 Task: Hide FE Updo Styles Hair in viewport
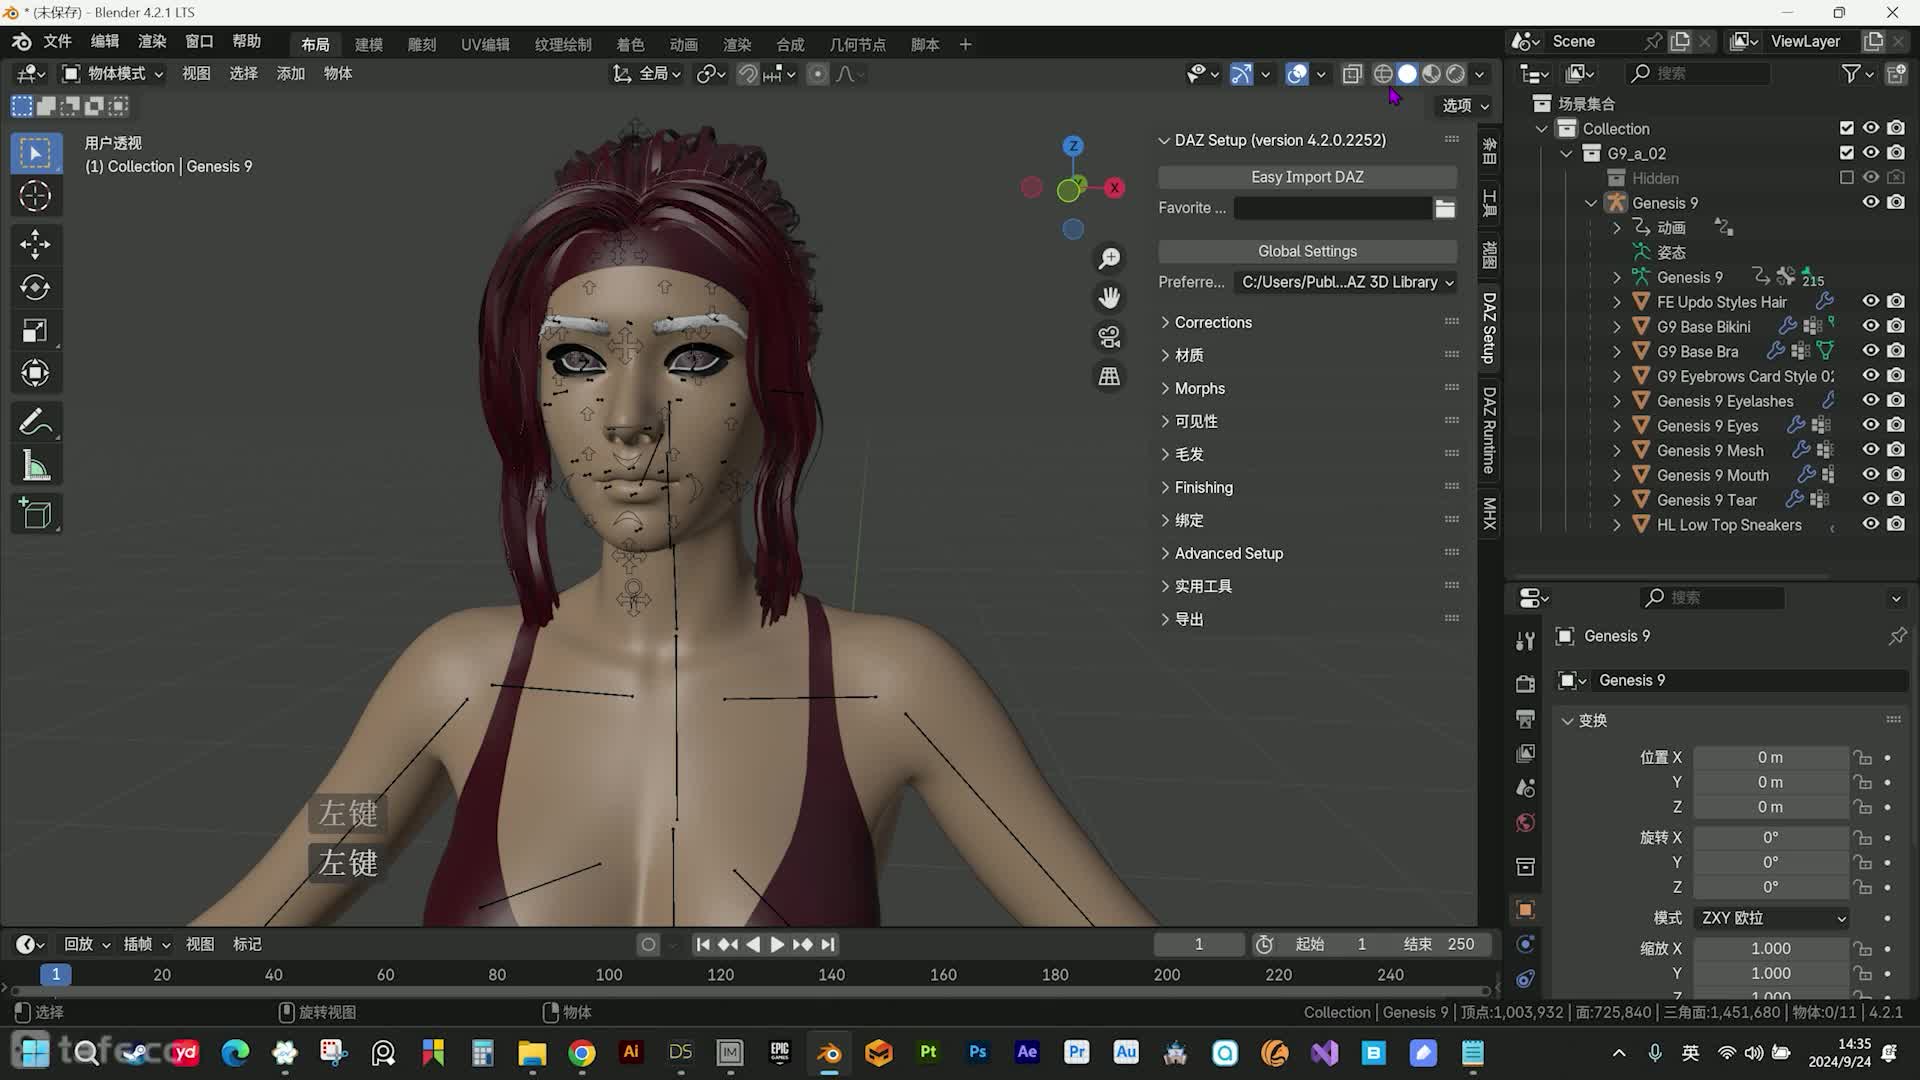coord(1871,301)
